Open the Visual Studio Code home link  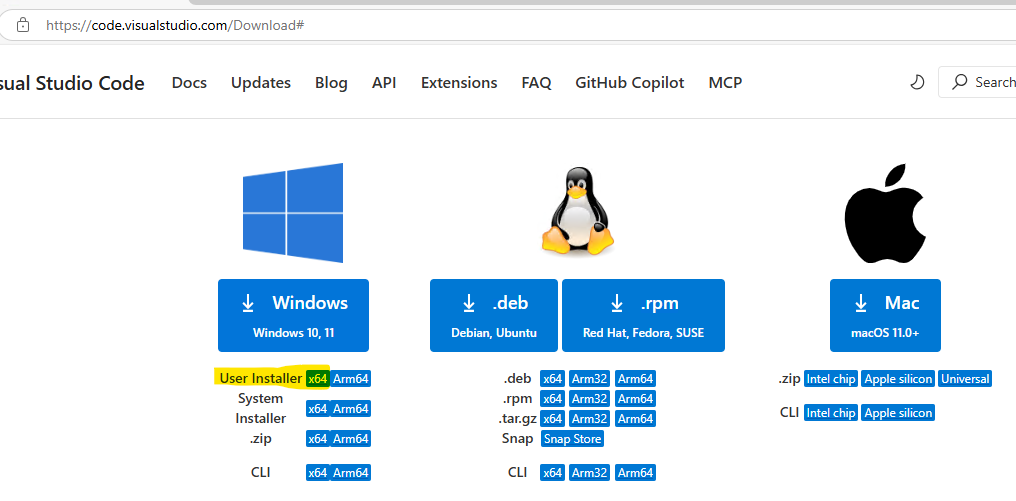[x=72, y=83]
